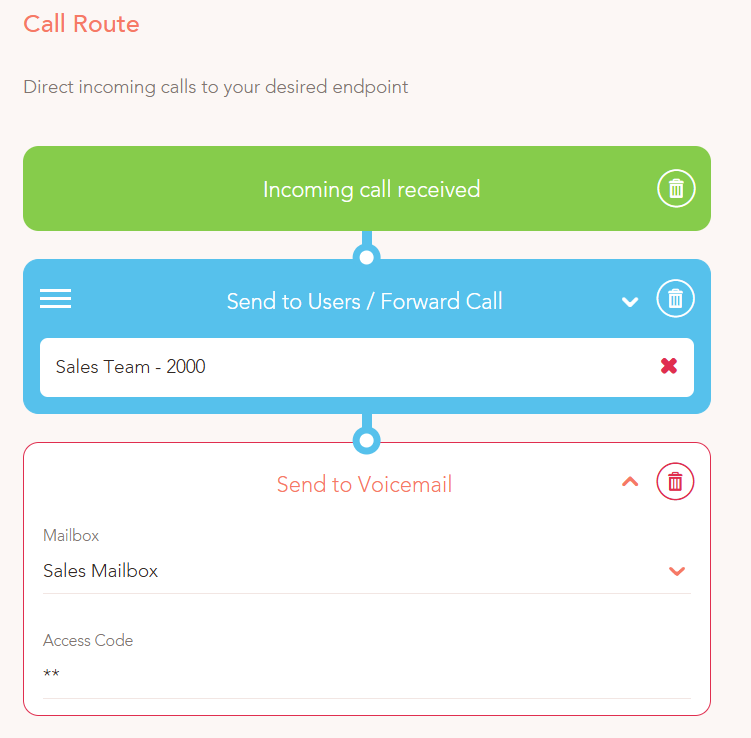Viewport: 751px width, 738px height.
Task: Select the Sales Mailbox field value
Action: pyautogui.click(x=367, y=571)
